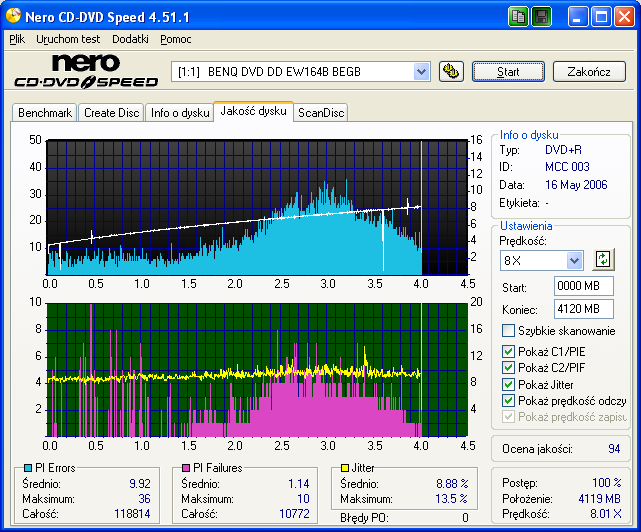Click the date 16 May 2006
Image resolution: width=641 pixels, height=532 pixels.
[x=576, y=185]
